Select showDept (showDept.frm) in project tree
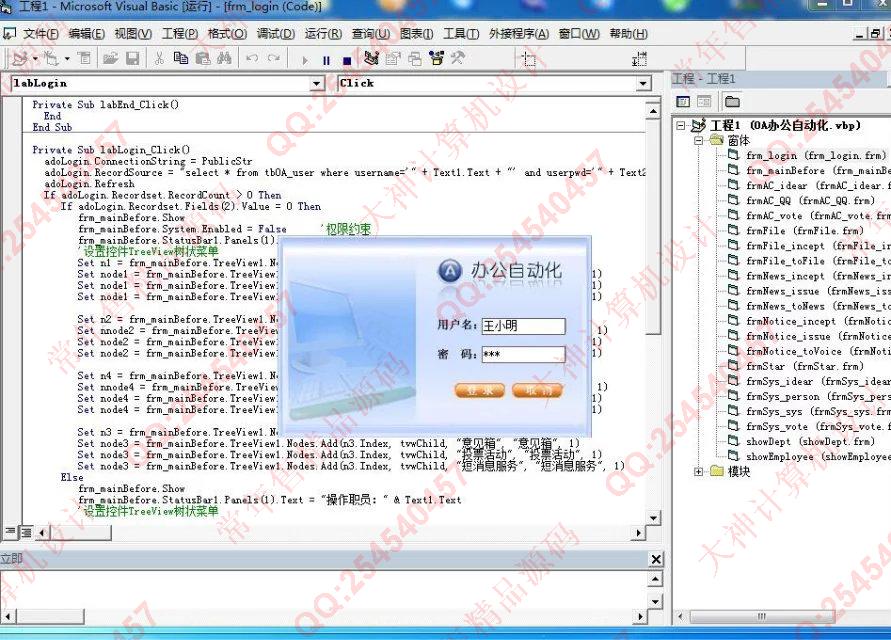 click(810, 442)
